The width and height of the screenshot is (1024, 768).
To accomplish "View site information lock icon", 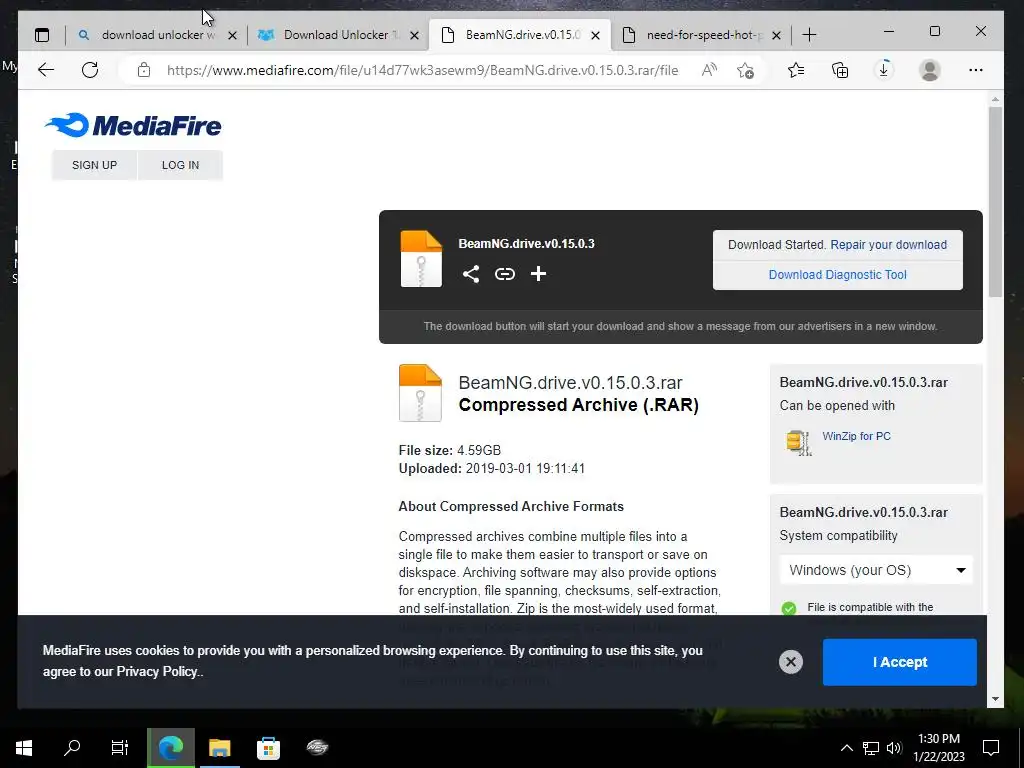I will (x=144, y=70).
